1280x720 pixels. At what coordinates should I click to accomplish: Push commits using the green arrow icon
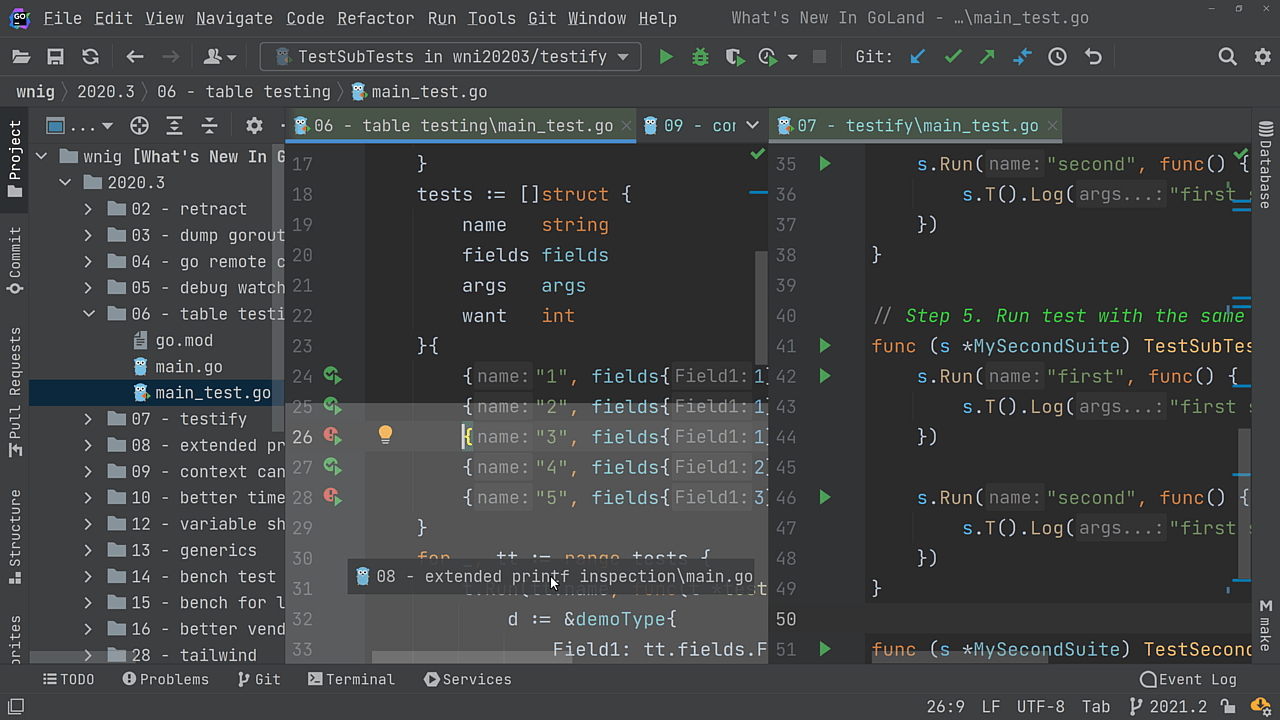986,57
